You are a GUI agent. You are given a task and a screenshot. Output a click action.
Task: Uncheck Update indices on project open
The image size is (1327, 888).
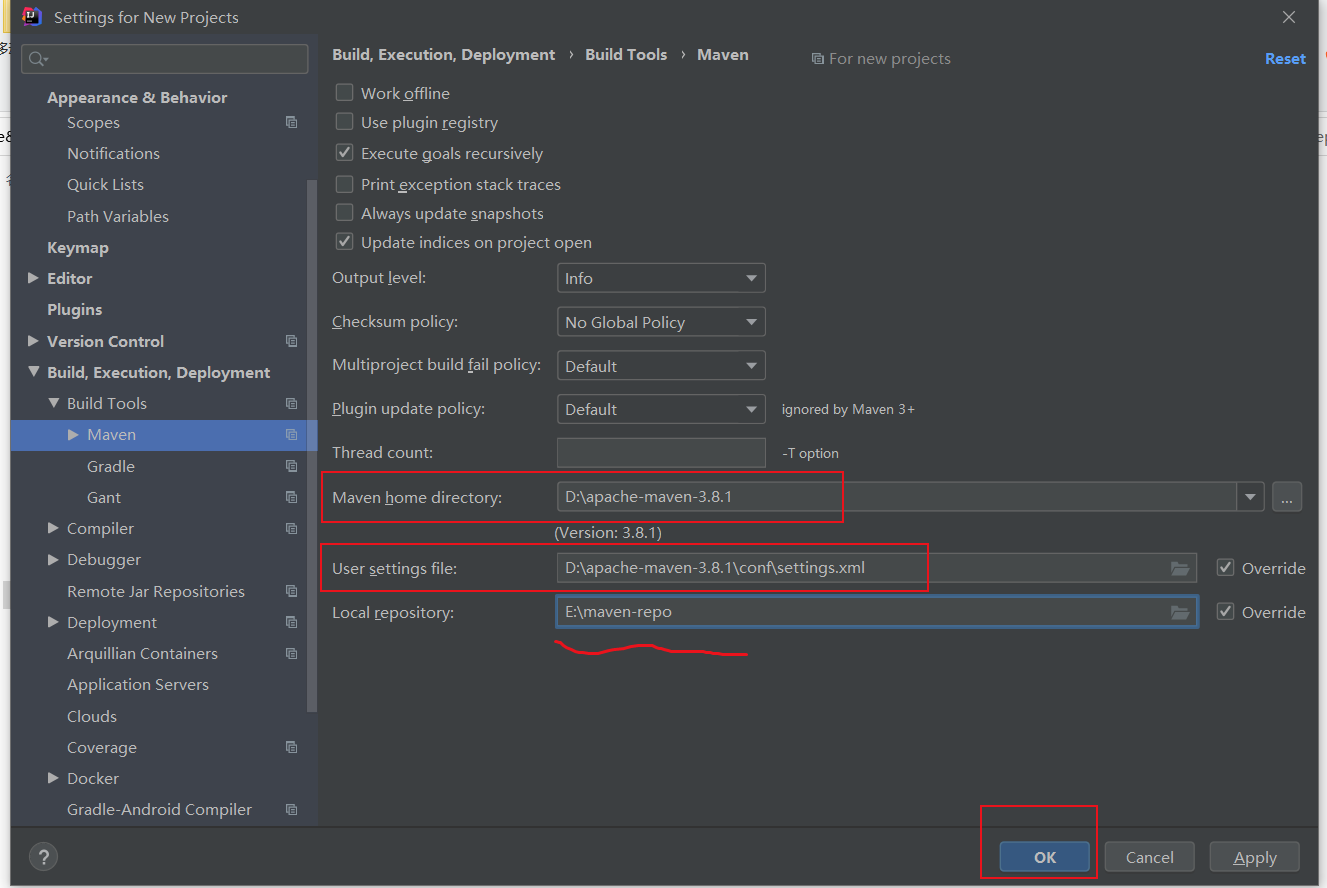click(x=344, y=242)
